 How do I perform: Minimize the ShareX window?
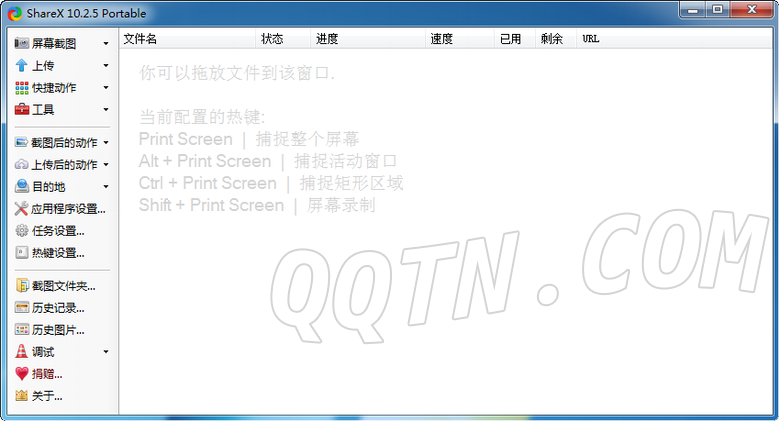click(694, 10)
